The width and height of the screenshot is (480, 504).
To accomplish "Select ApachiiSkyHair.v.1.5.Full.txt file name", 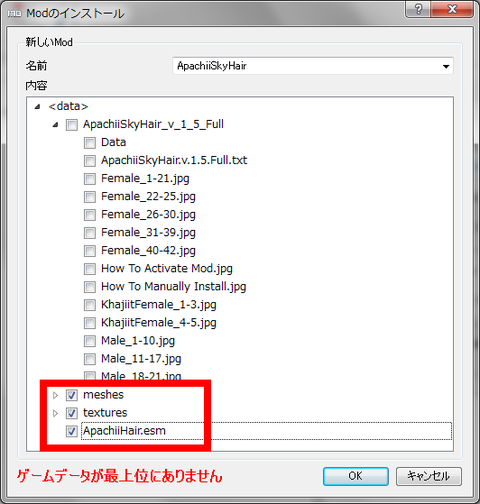I will (x=174, y=160).
